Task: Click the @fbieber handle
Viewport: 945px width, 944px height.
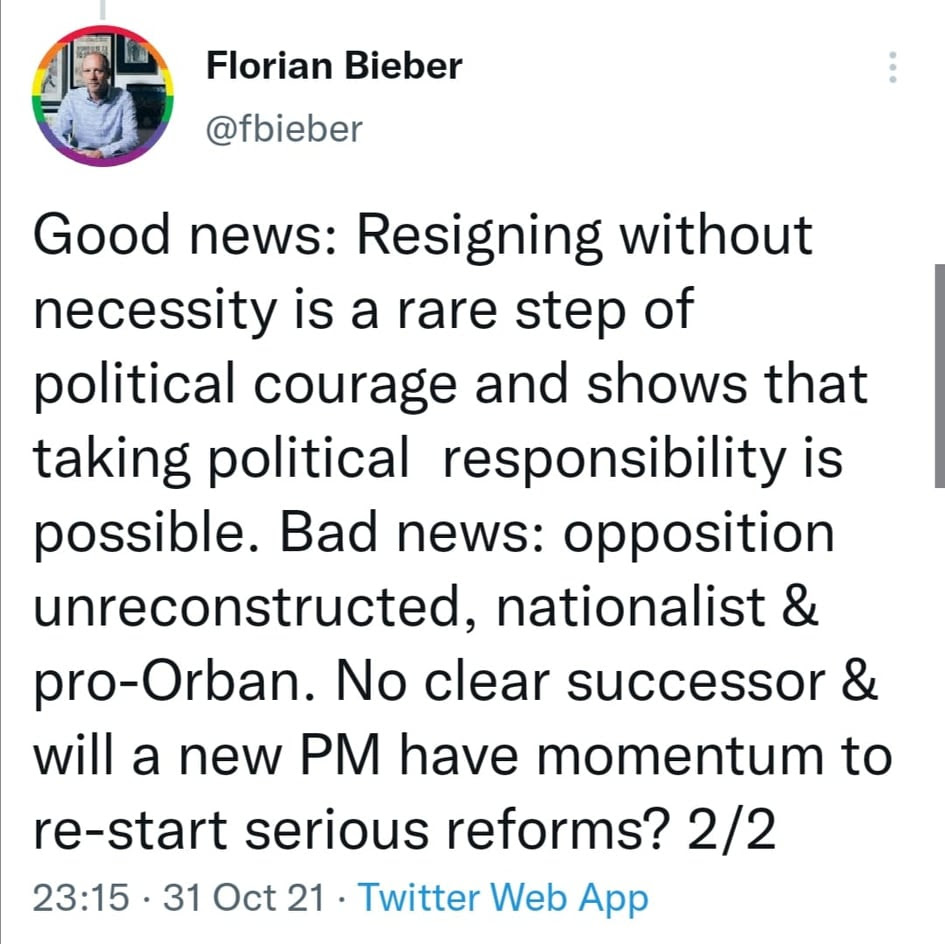Action: (283, 129)
